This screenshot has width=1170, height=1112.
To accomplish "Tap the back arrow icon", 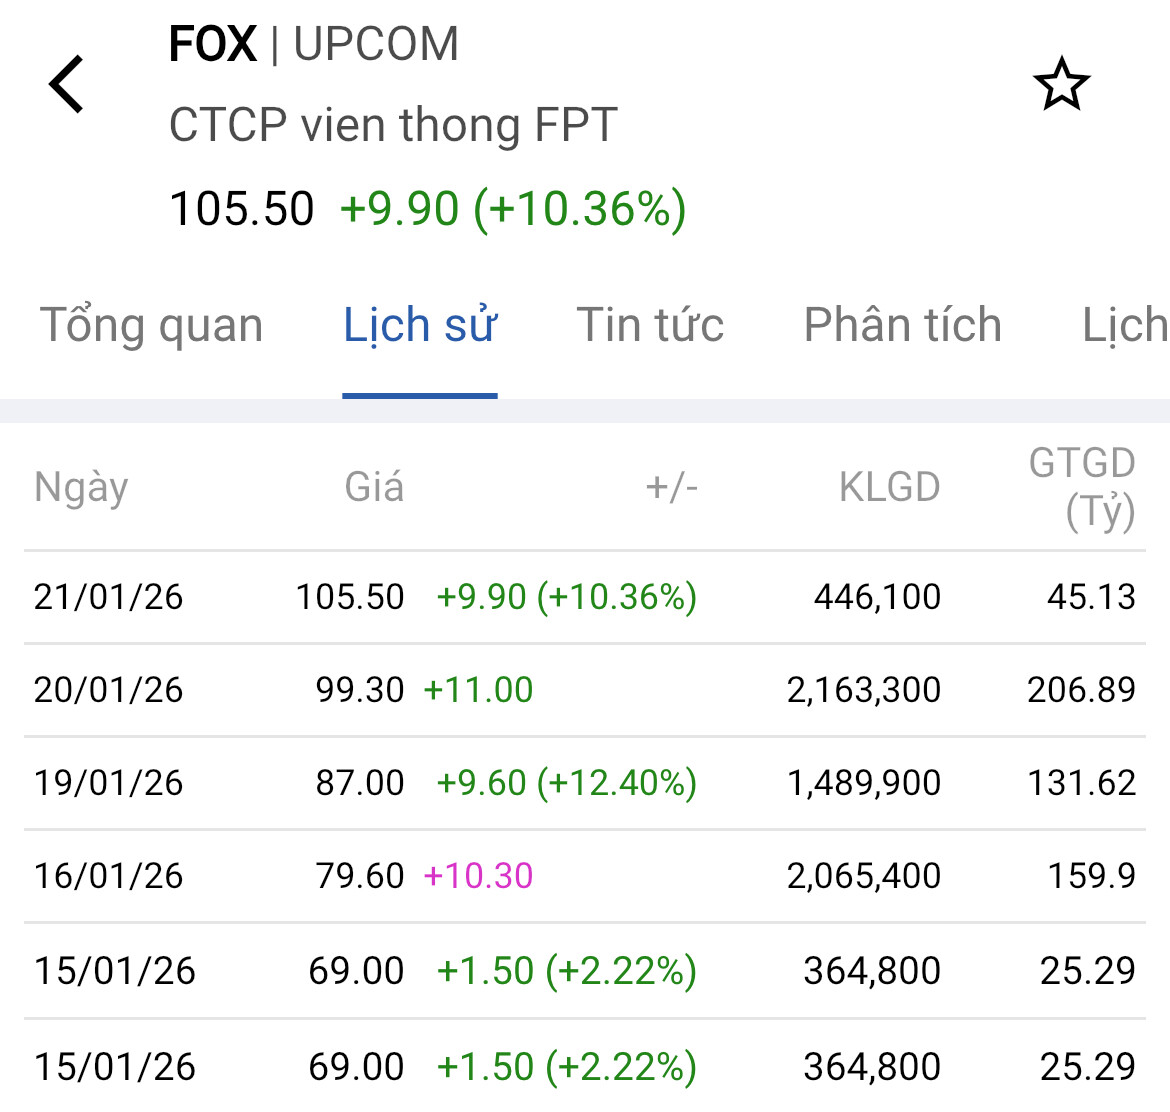I will tap(67, 84).
